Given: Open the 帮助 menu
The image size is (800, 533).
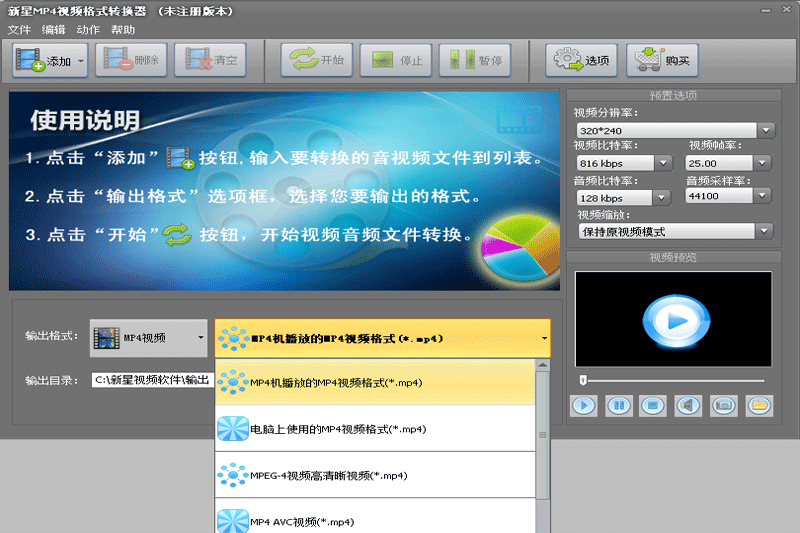Looking at the screenshot, I should pyautogui.click(x=123, y=30).
